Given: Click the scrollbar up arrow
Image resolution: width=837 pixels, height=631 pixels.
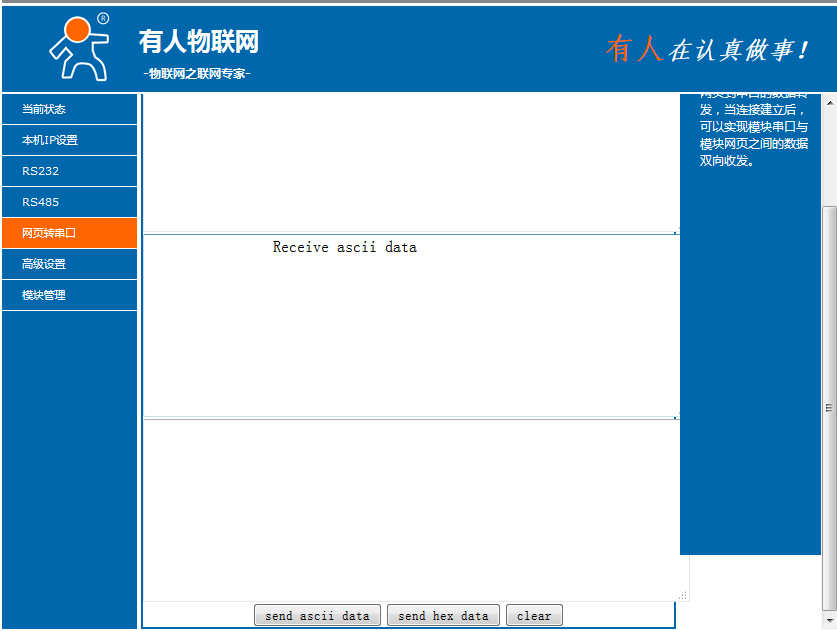Looking at the screenshot, I should (x=828, y=101).
